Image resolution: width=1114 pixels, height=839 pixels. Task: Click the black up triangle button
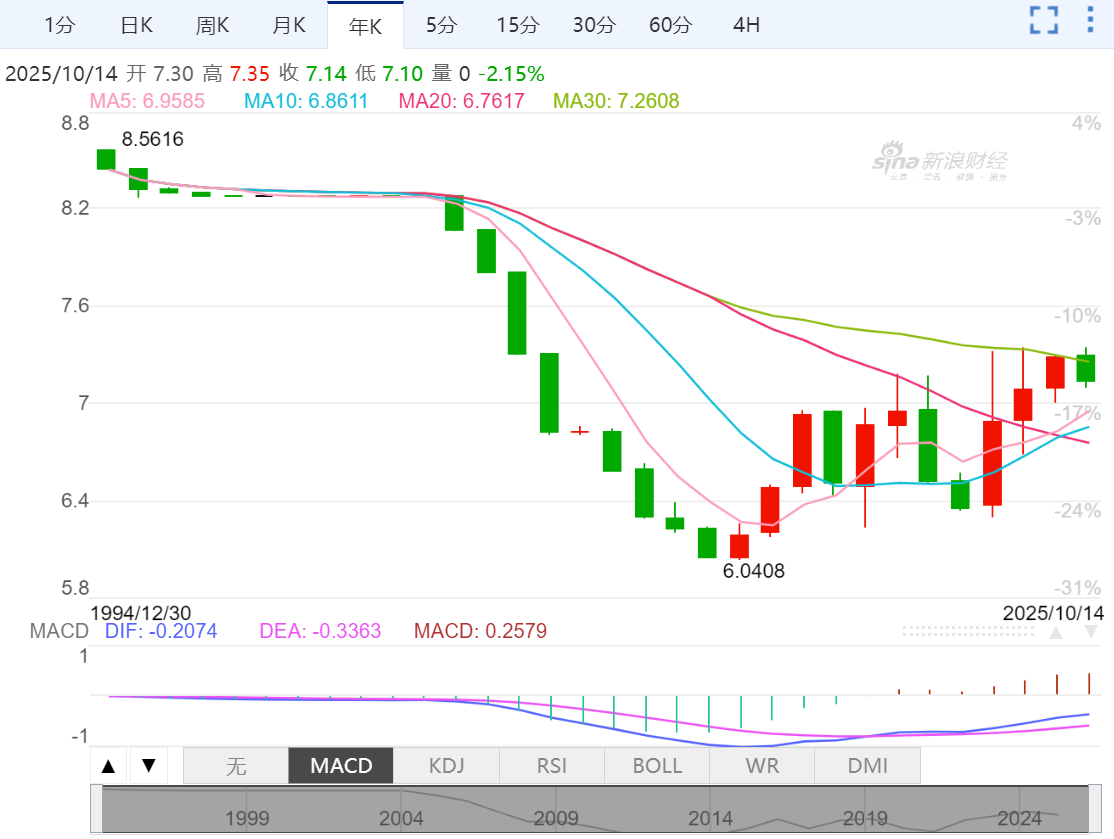coord(109,767)
